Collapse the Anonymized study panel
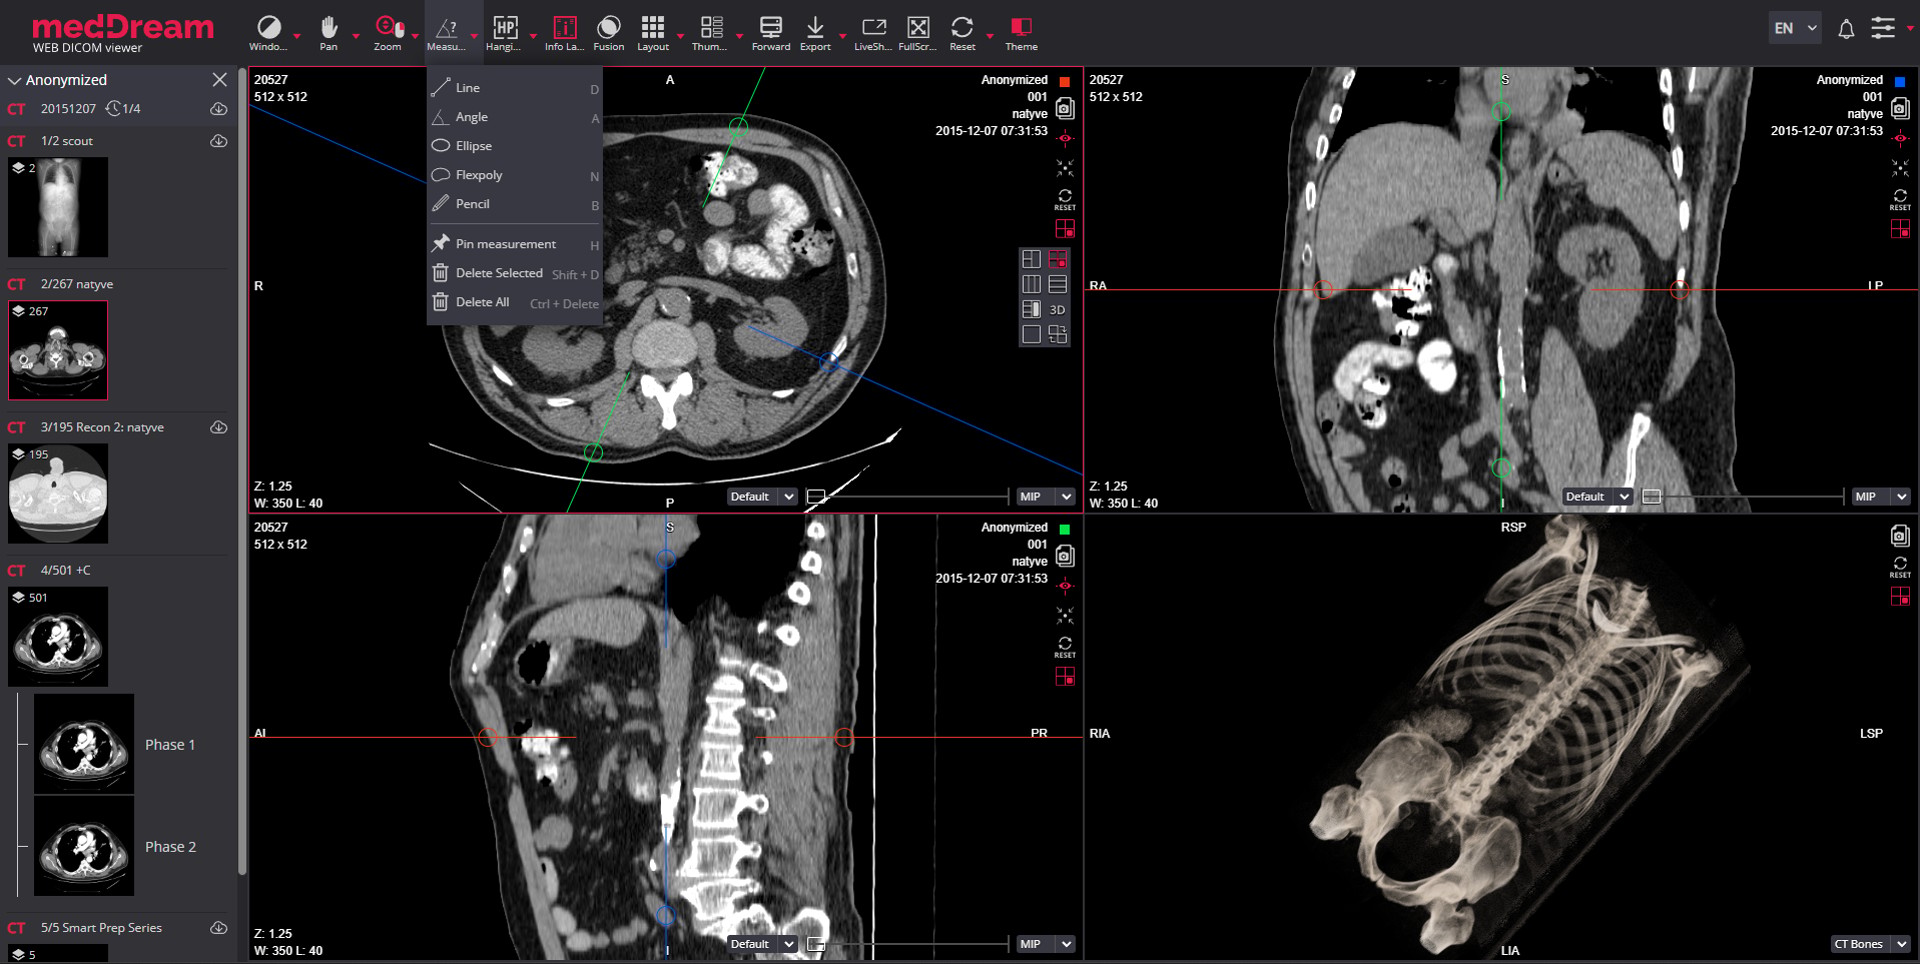Screen dimensions: 1920x964 click(x=15, y=80)
